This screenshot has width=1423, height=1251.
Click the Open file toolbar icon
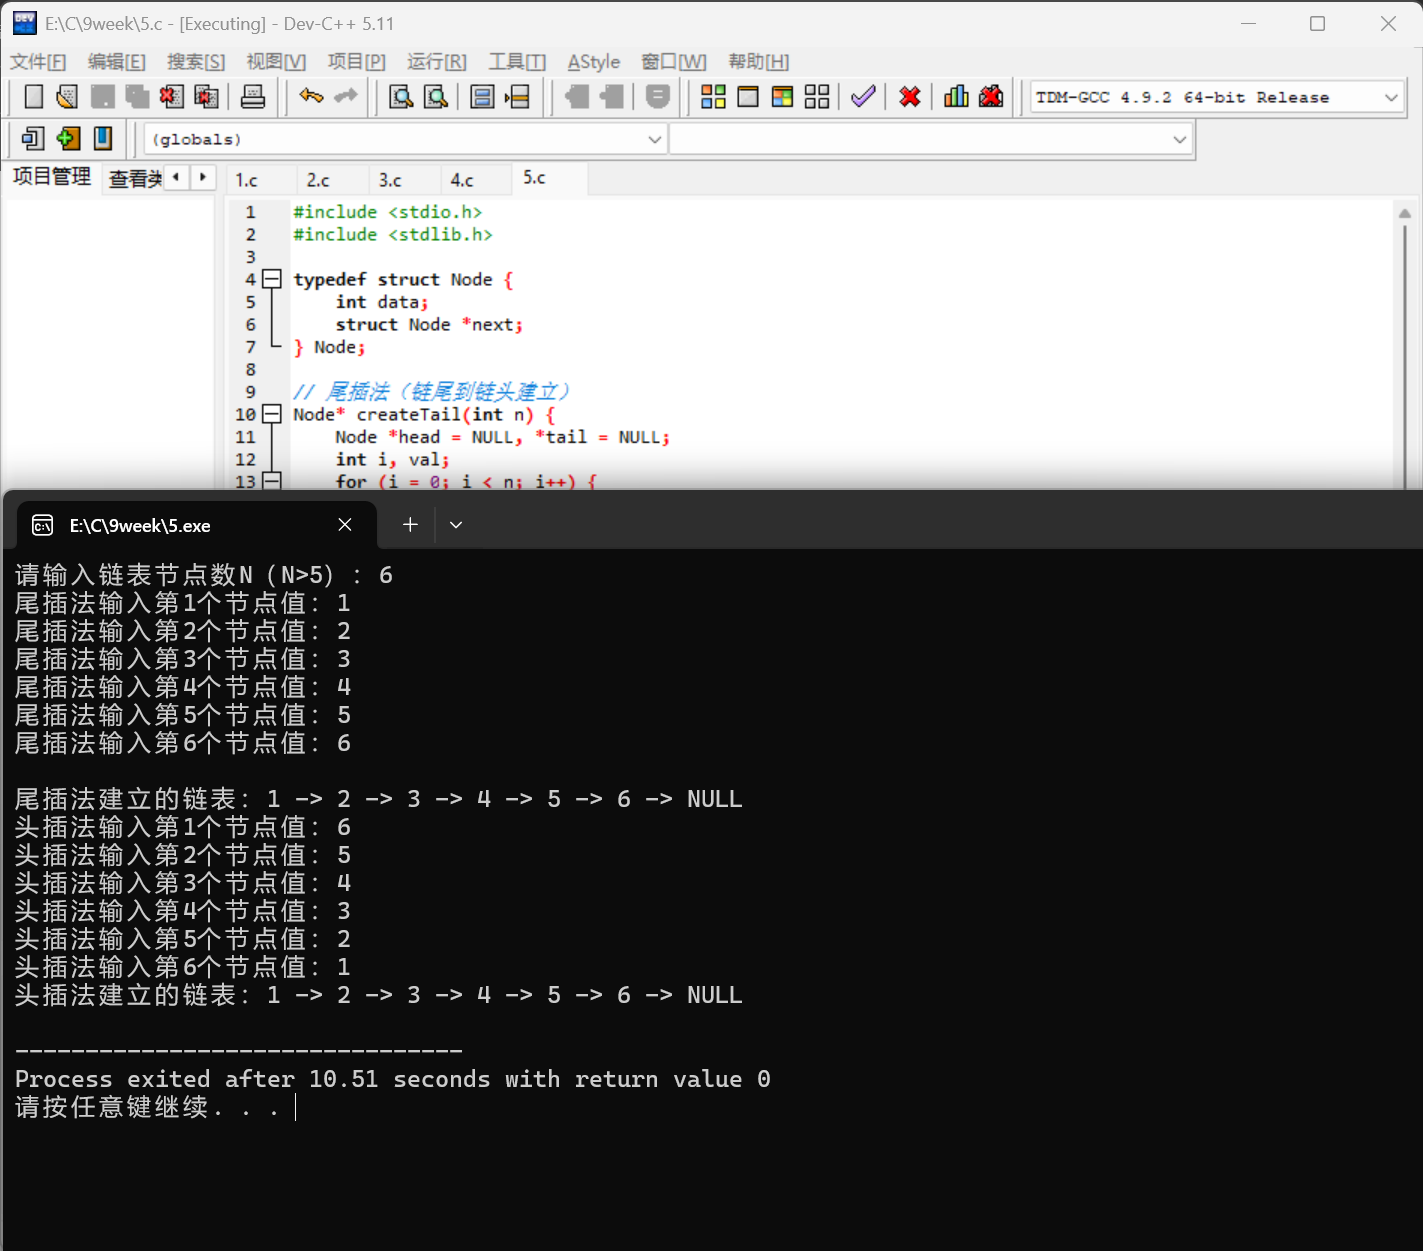[67, 97]
